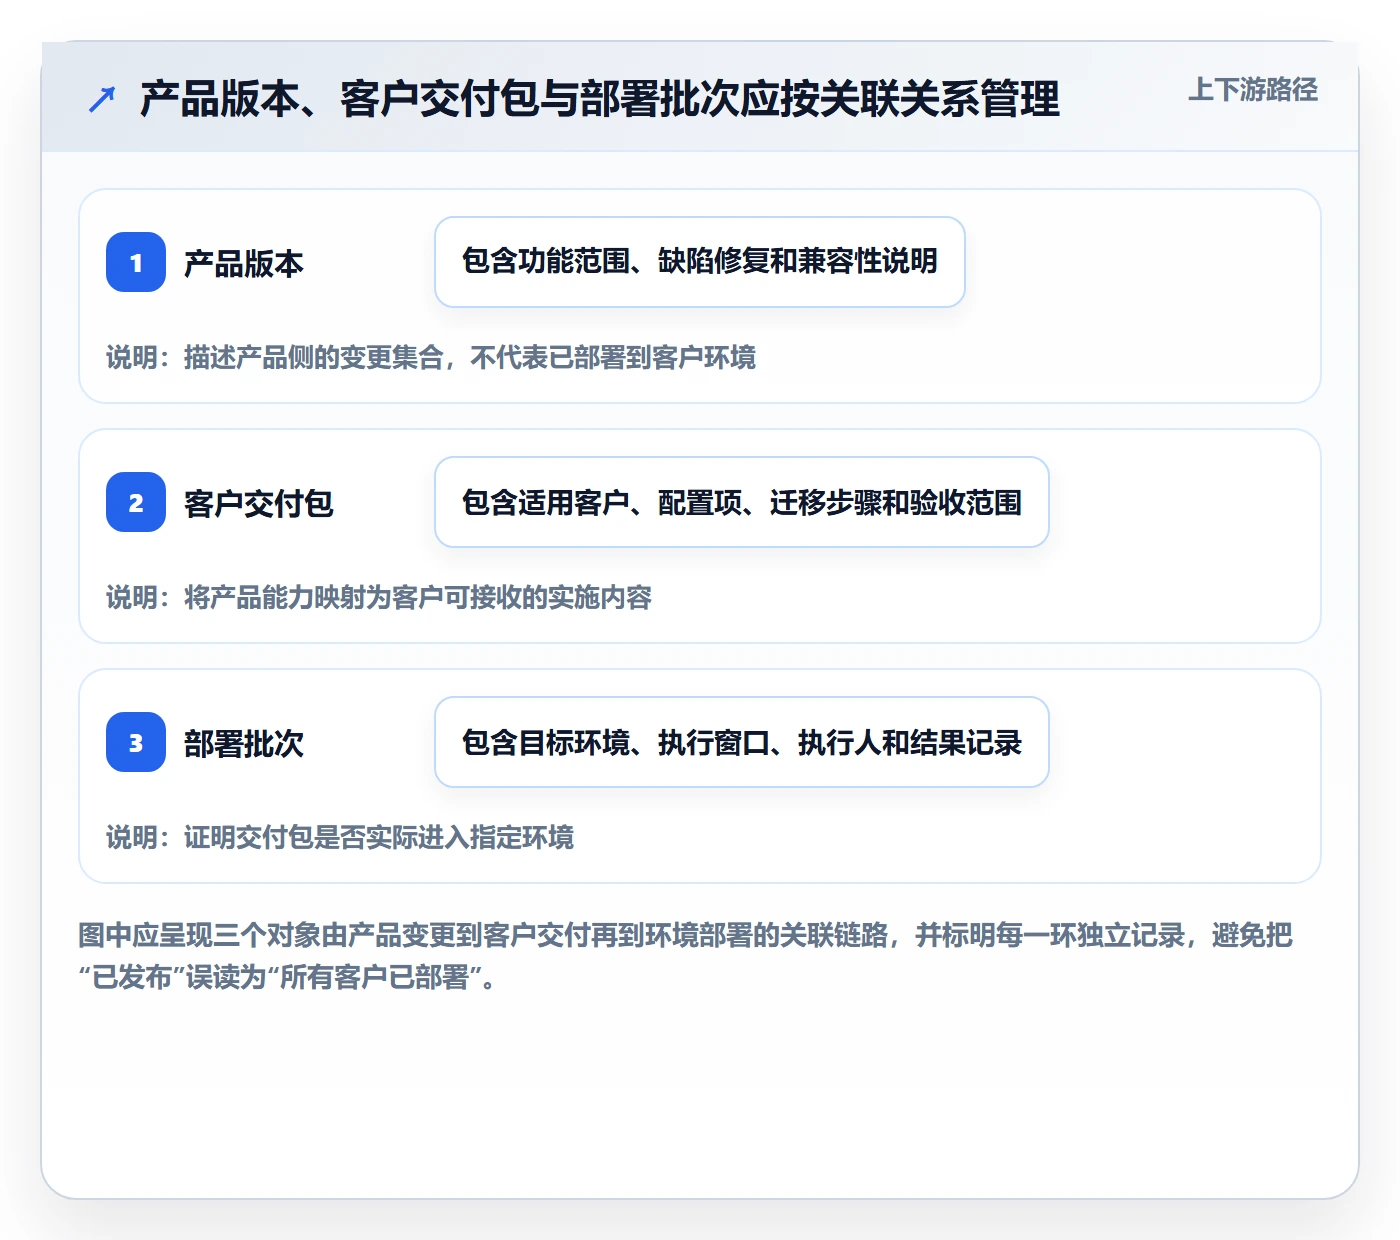Click the box 包含适用客户、配置项、迁移步骤和验收范围
Screen dimensions: 1400x1240
point(742,502)
